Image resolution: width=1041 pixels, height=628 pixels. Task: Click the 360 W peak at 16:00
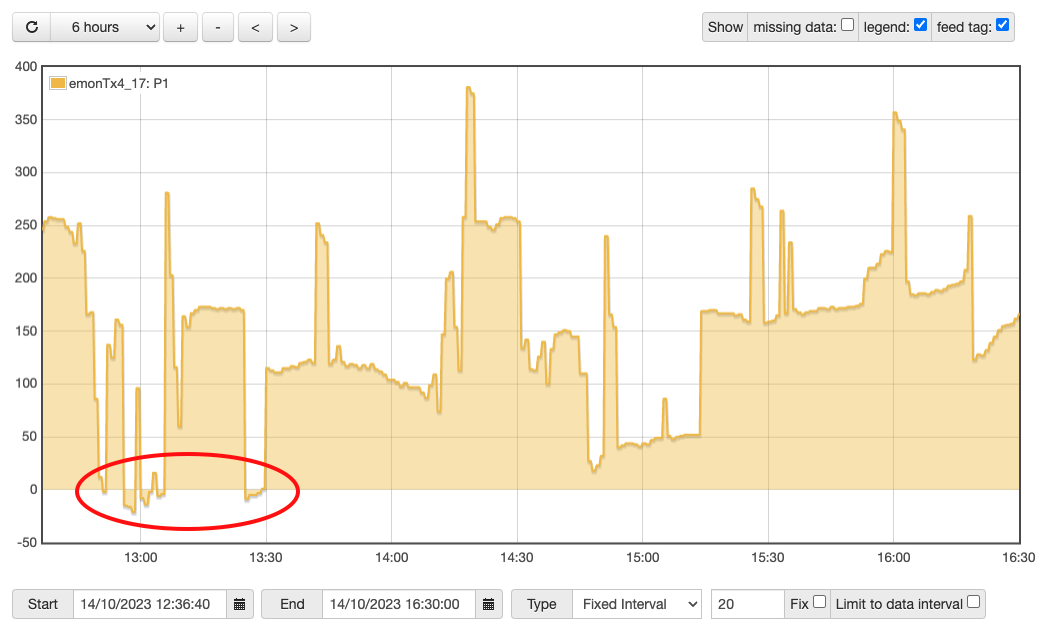point(896,114)
